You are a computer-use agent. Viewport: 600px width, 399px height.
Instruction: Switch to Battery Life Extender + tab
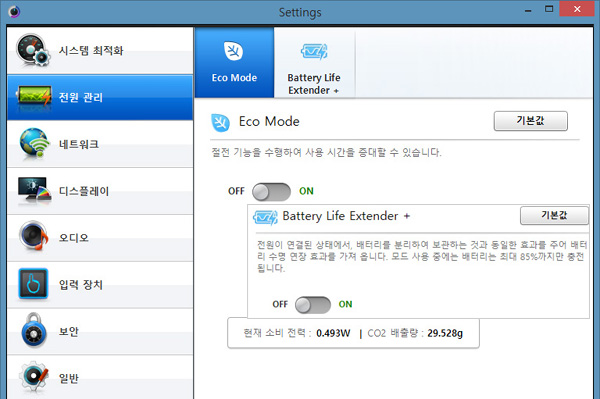pos(314,62)
